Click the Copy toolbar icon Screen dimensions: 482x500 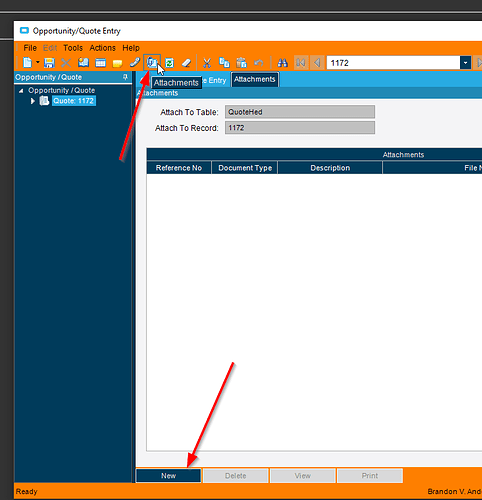tap(224, 63)
